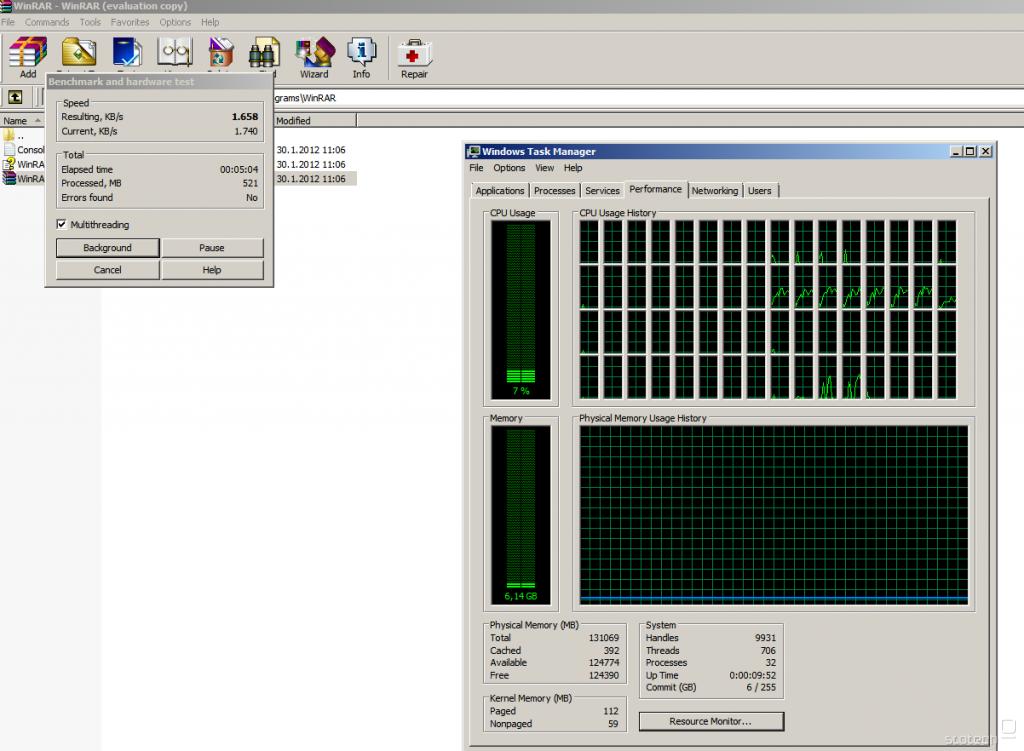
Task: Switch to the Processes tab
Action: [554, 190]
